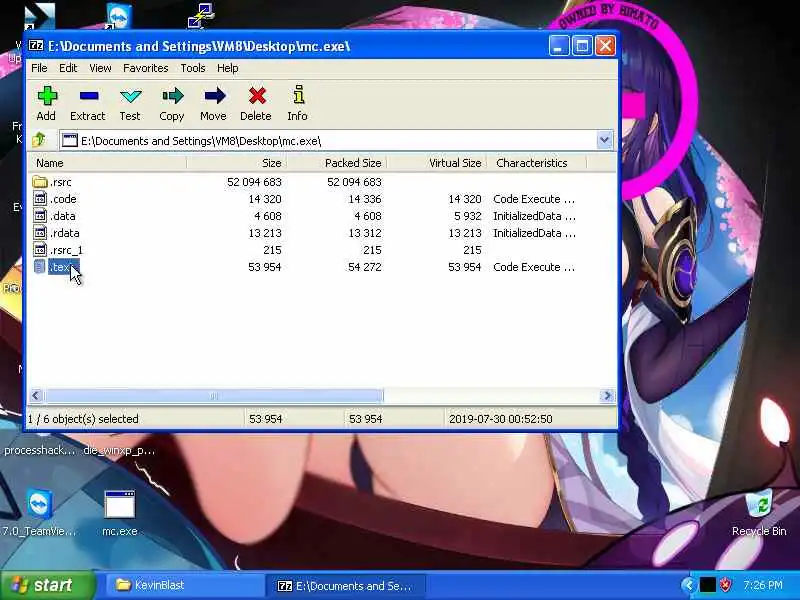Open the Edit menu

pos(68,68)
